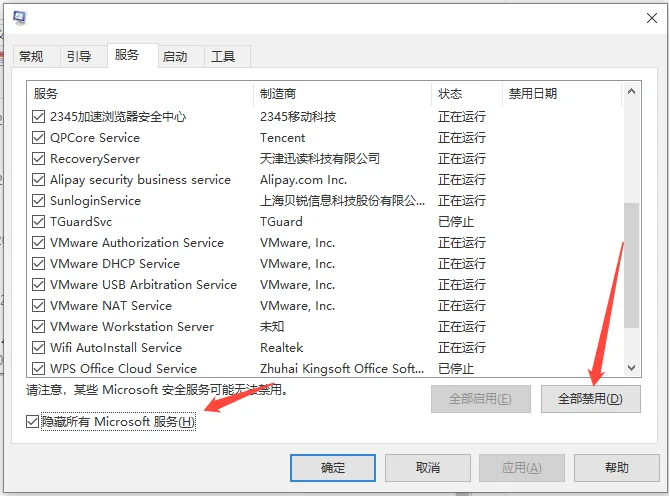The width and height of the screenshot is (670, 497).
Task: Click the 确定 button
Action: click(333, 468)
